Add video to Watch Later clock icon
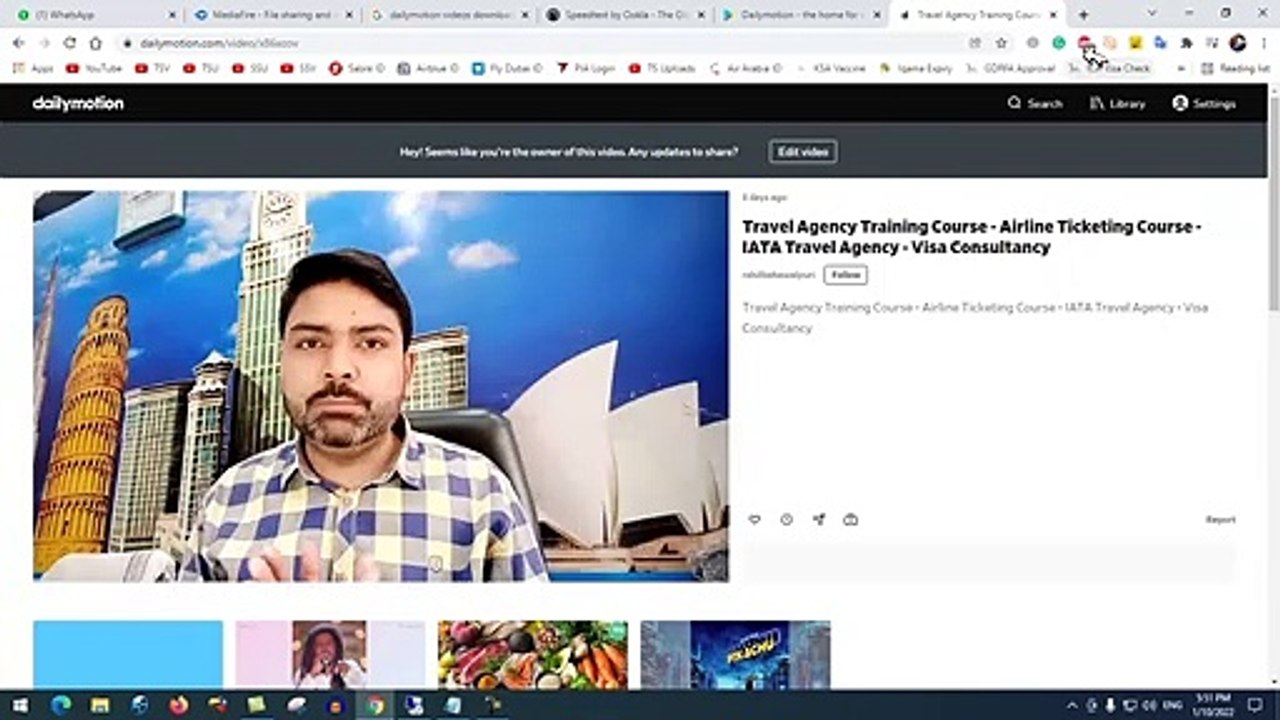The height and width of the screenshot is (720, 1280). click(x=786, y=519)
